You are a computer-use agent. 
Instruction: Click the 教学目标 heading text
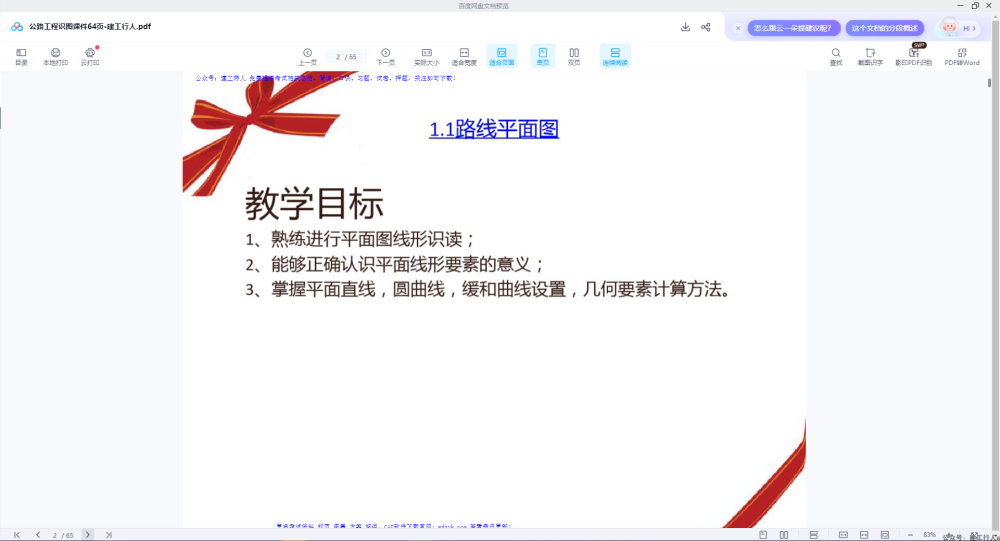(x=314, y=204)
